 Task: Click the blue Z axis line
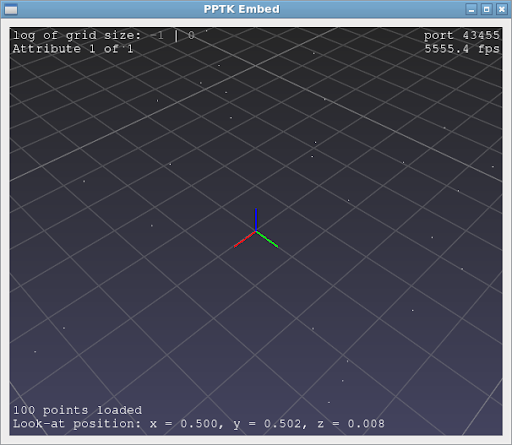(x=256, y=219)
